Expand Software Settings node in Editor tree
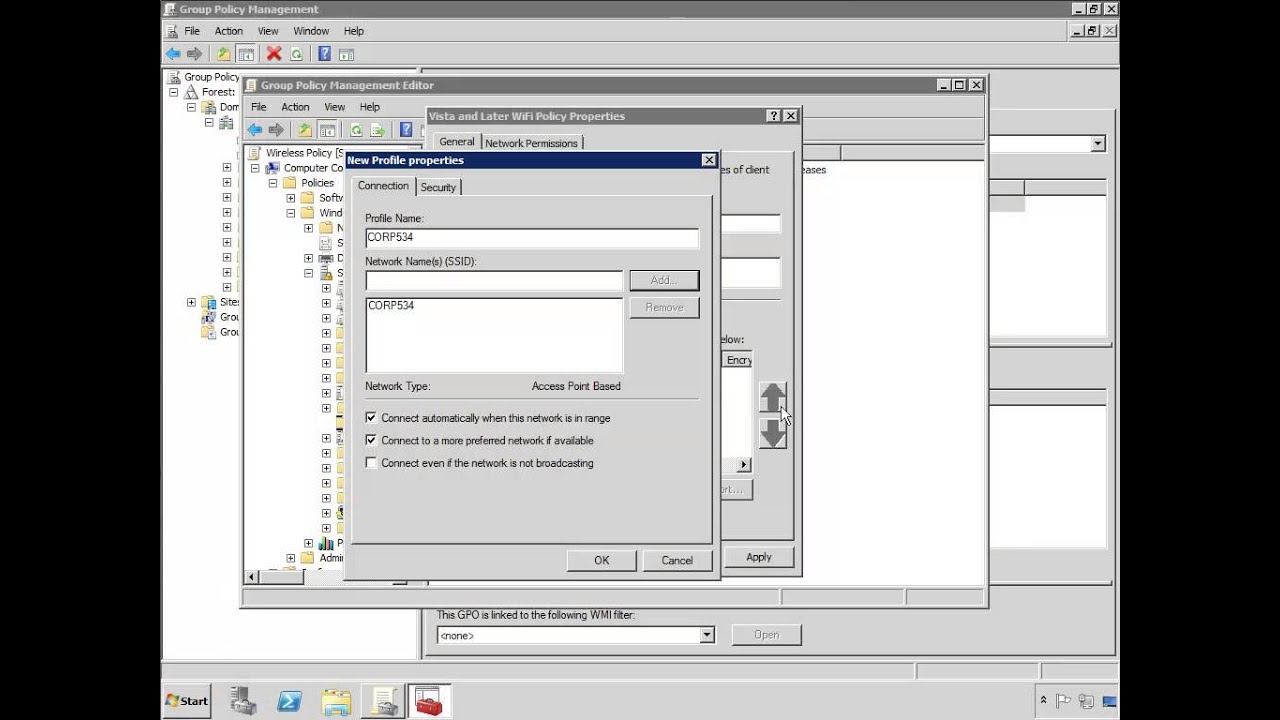The width and height of the screenshot is (1280, 720). click(291, 198)
